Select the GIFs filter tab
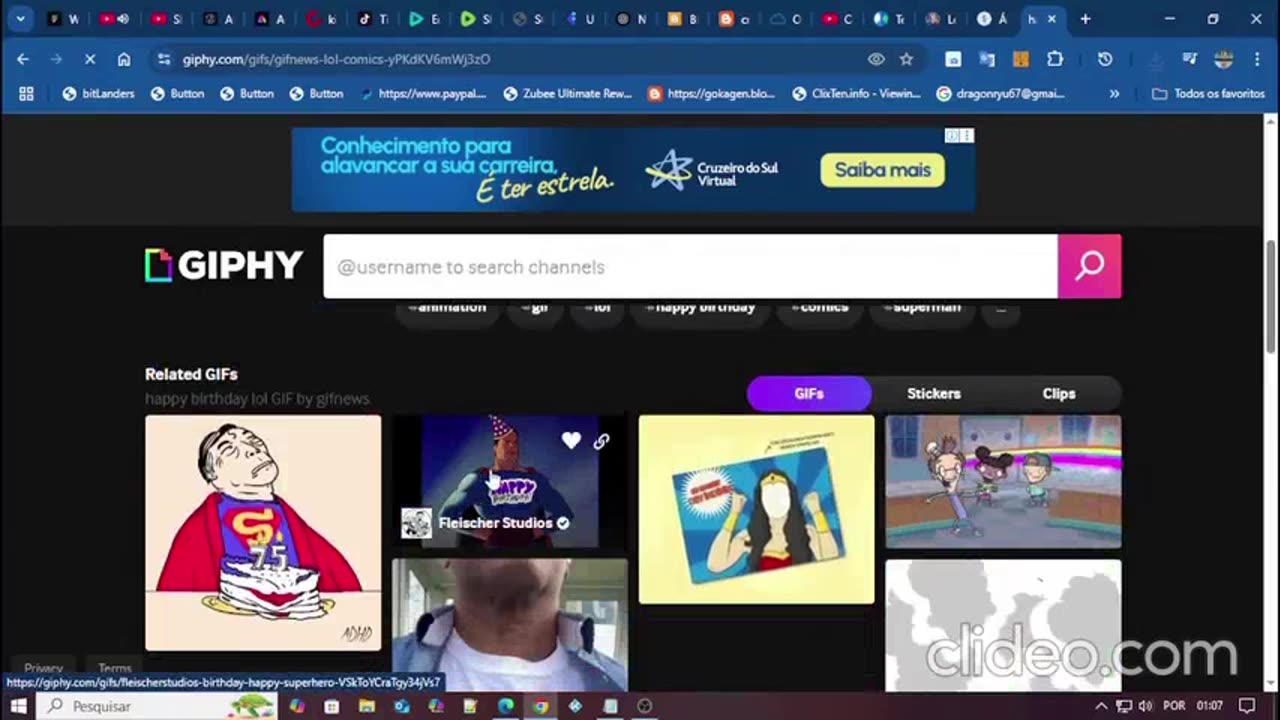1280x720 pixels. [x=809, y=393]
